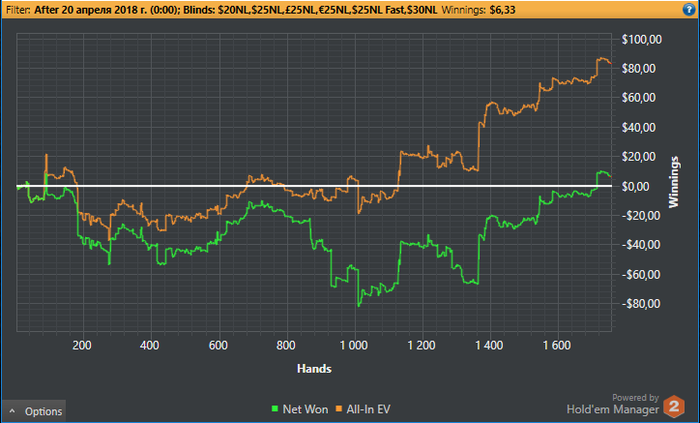700x423 pixels.
Task: Click the Options chevron arrow
Action: pos(12,411)
